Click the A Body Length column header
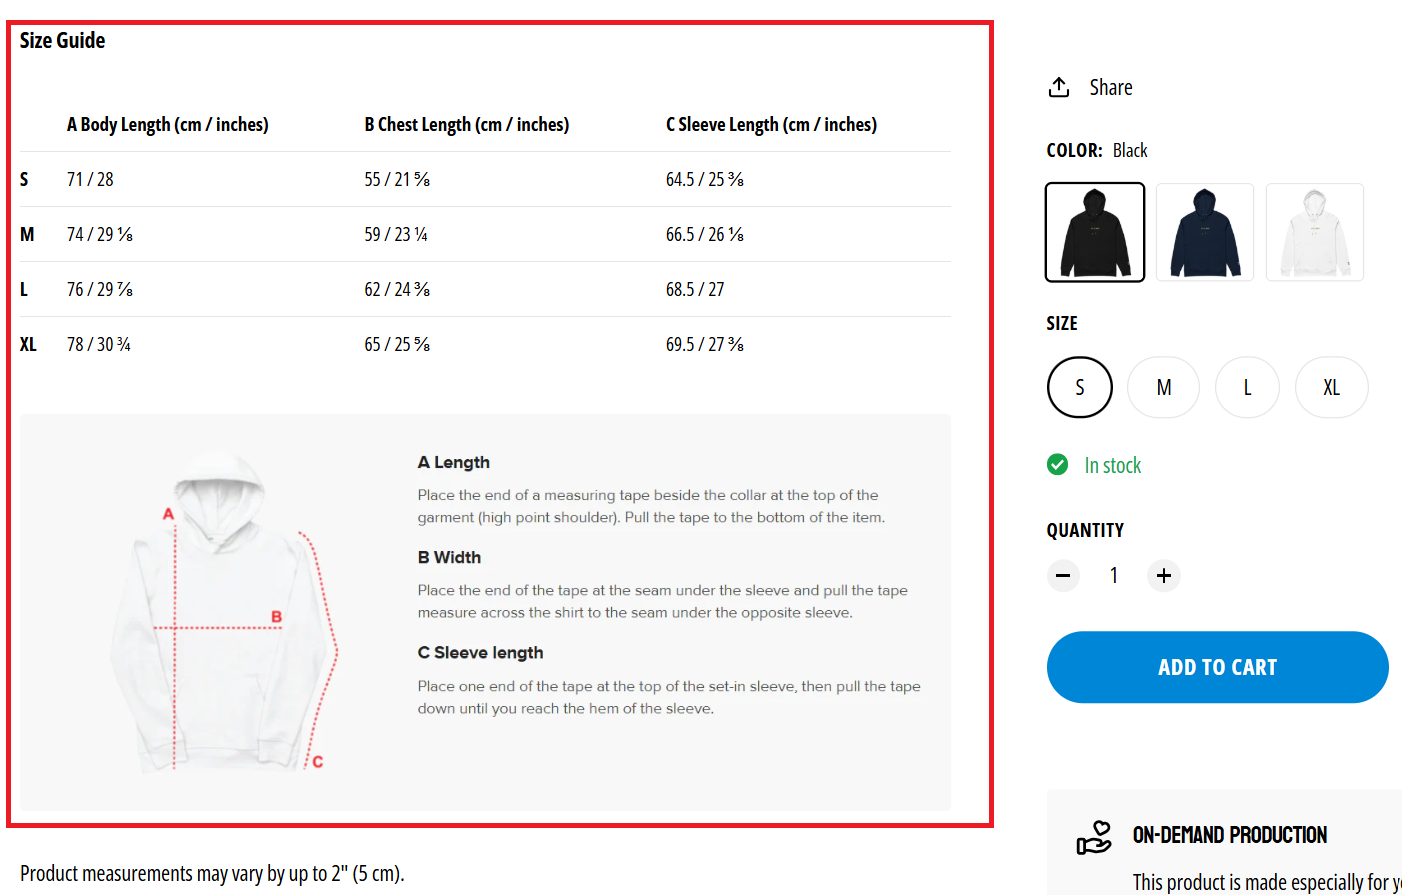 [x=167, y=125]
